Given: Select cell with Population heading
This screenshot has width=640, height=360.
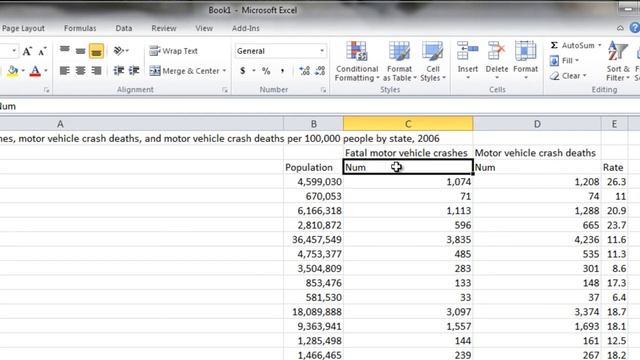Looking at the screenshot, I should coord(313,167).
